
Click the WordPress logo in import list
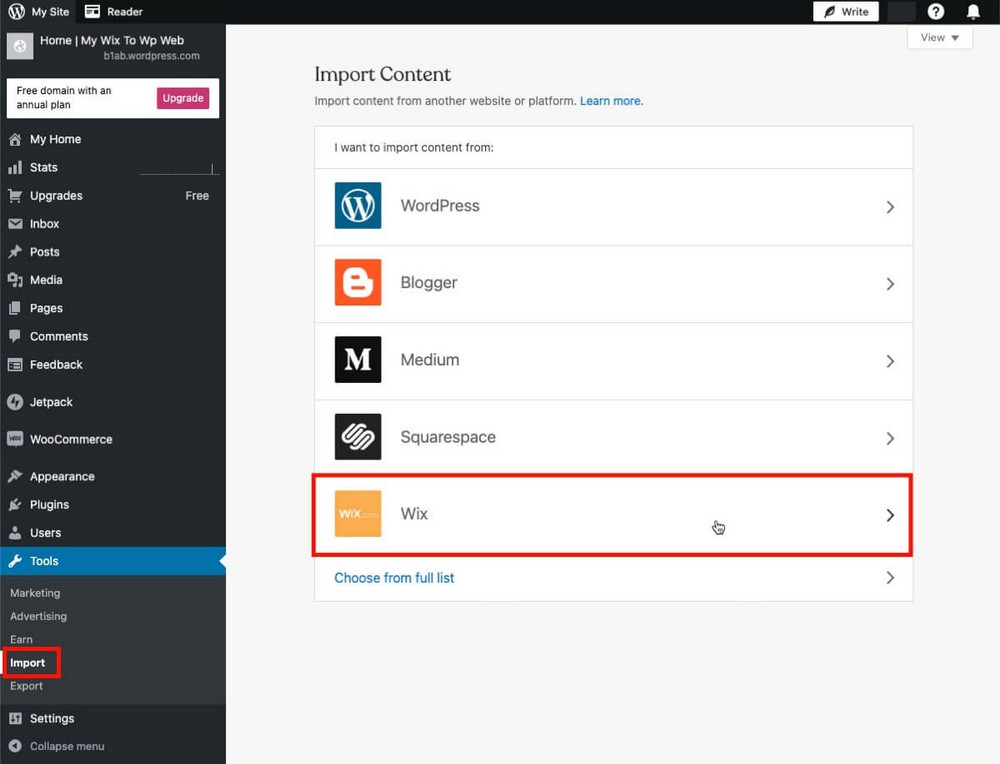(358, 206)
